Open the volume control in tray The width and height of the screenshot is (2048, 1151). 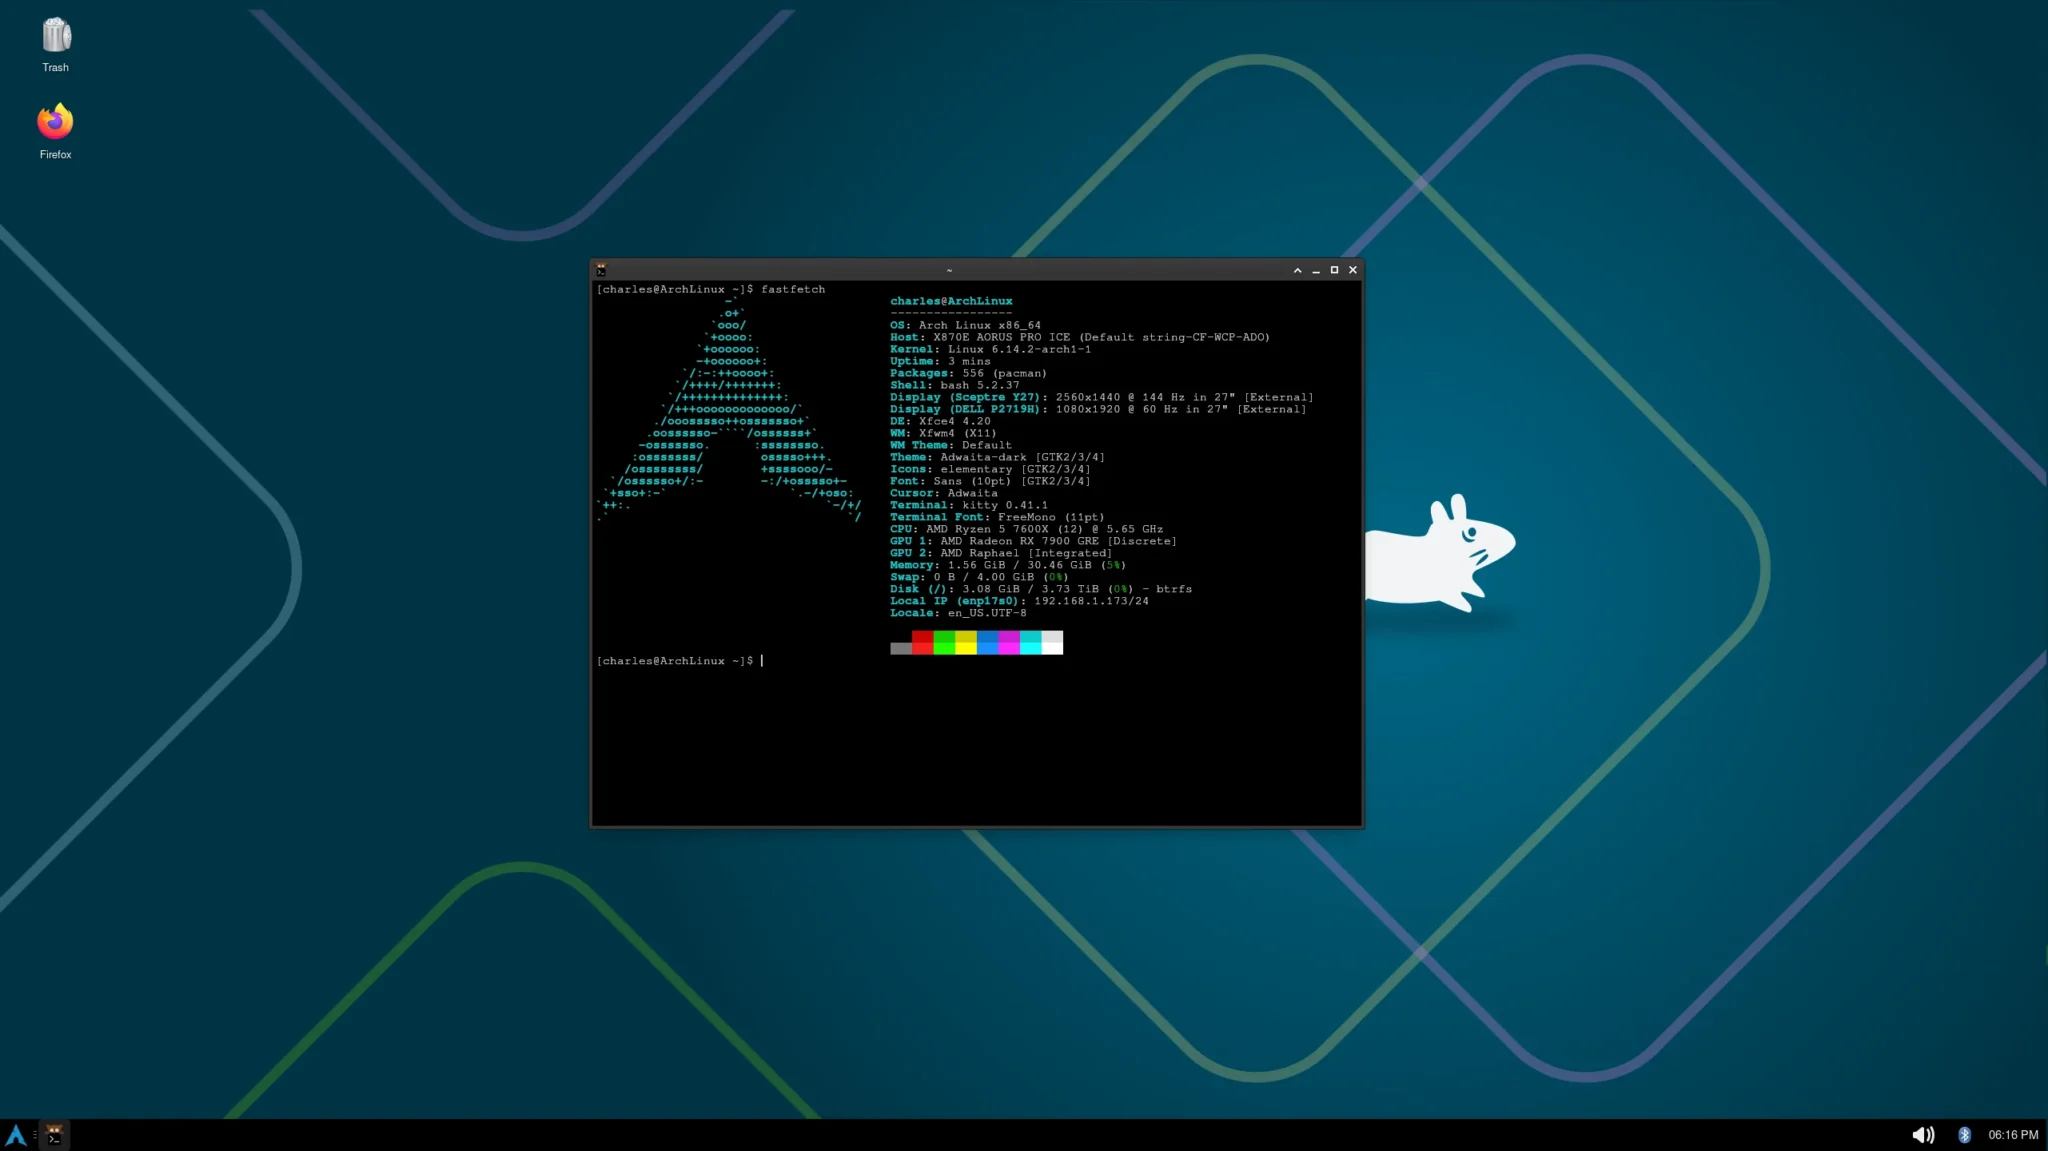[1923, 1135]
